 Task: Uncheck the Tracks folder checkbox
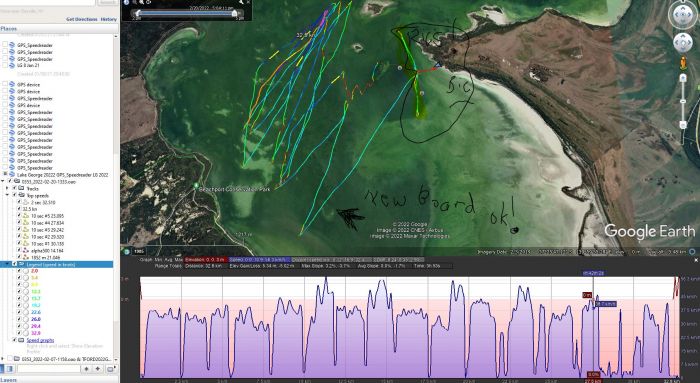coord(14,188)
